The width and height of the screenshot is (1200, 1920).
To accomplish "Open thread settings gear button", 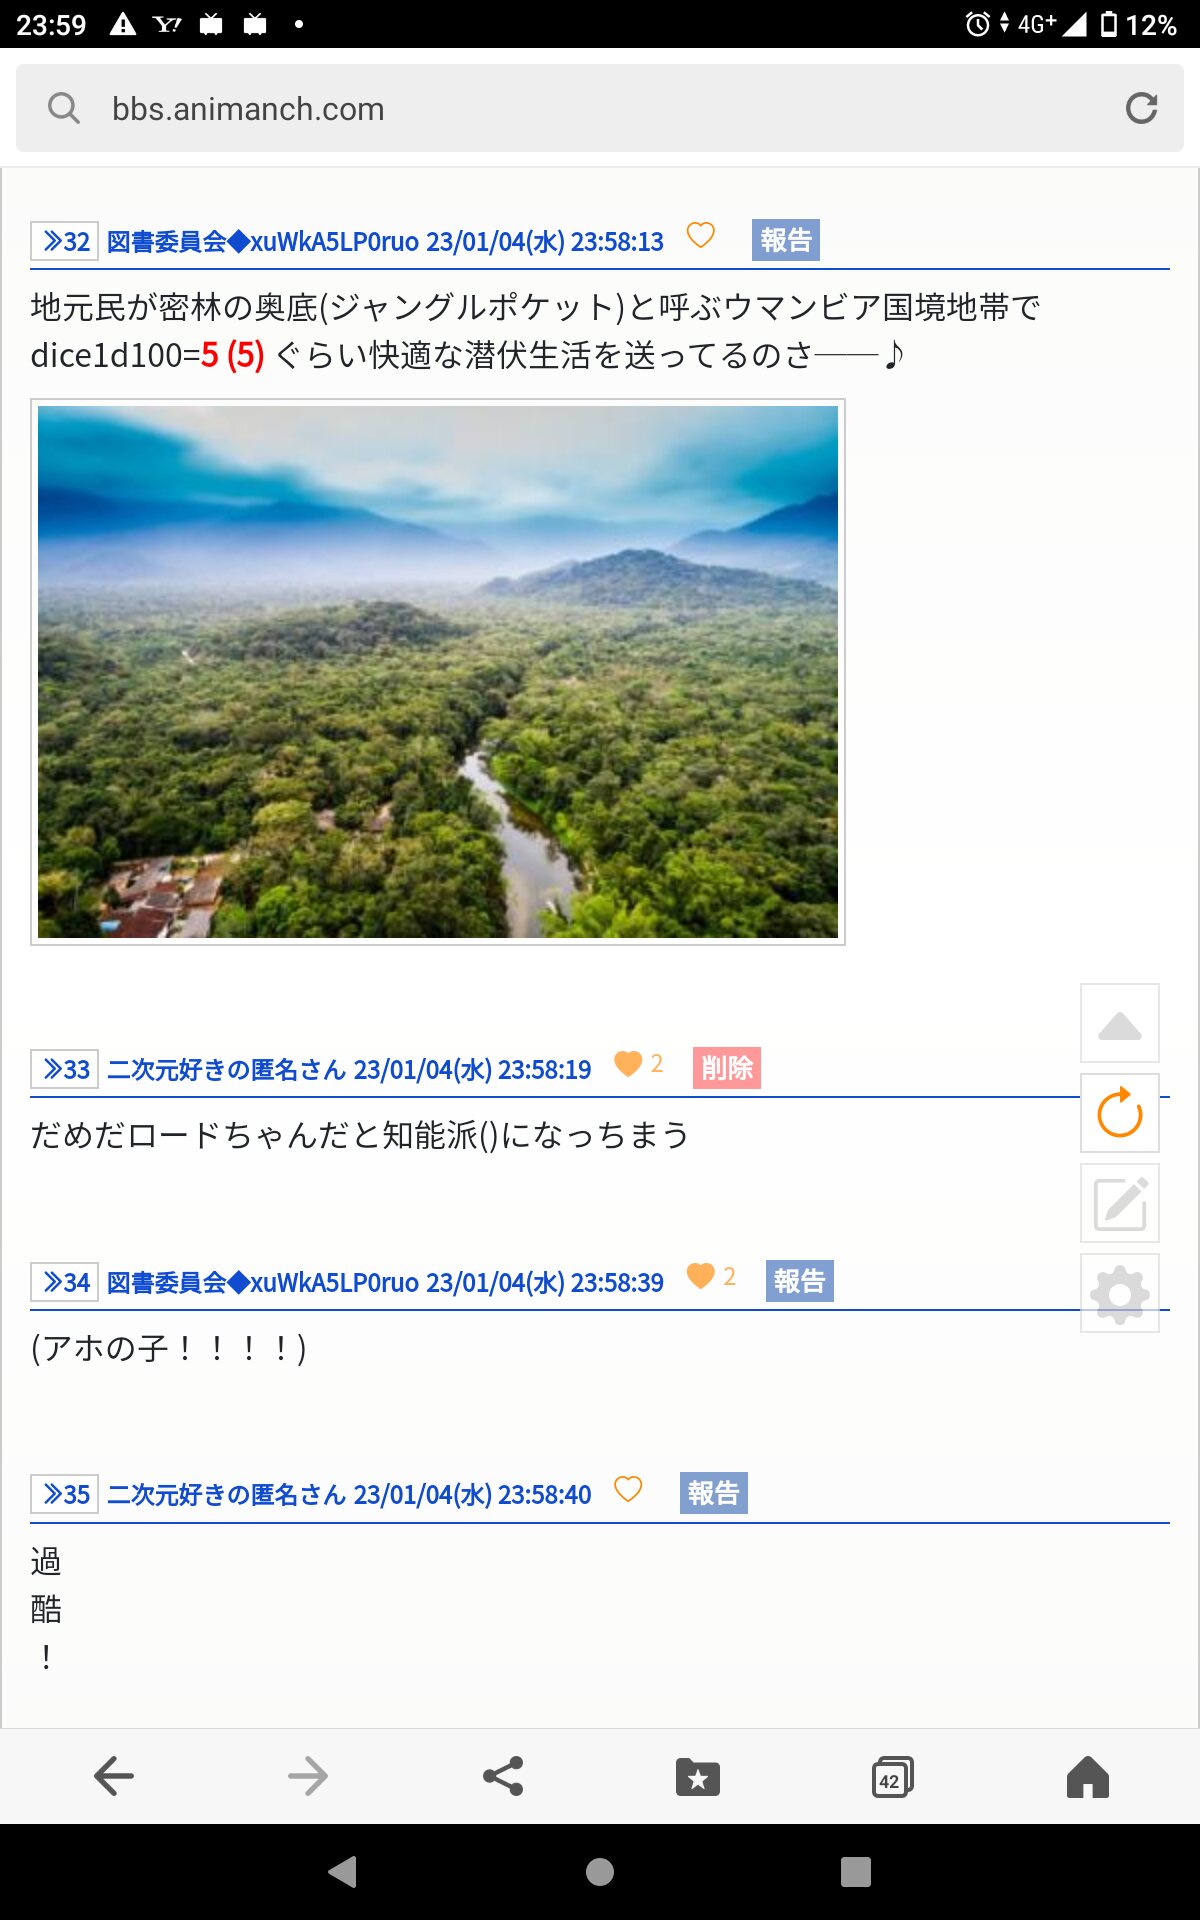I will point(1120,1293).
